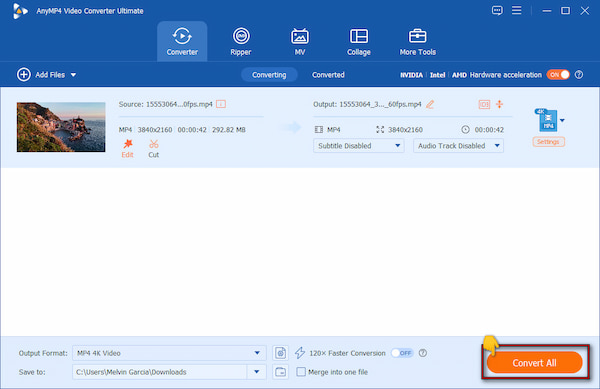The width and height of the screenshot is (600, 389).
Task: Click the video thumbnail preview
Action: [61, 127]
